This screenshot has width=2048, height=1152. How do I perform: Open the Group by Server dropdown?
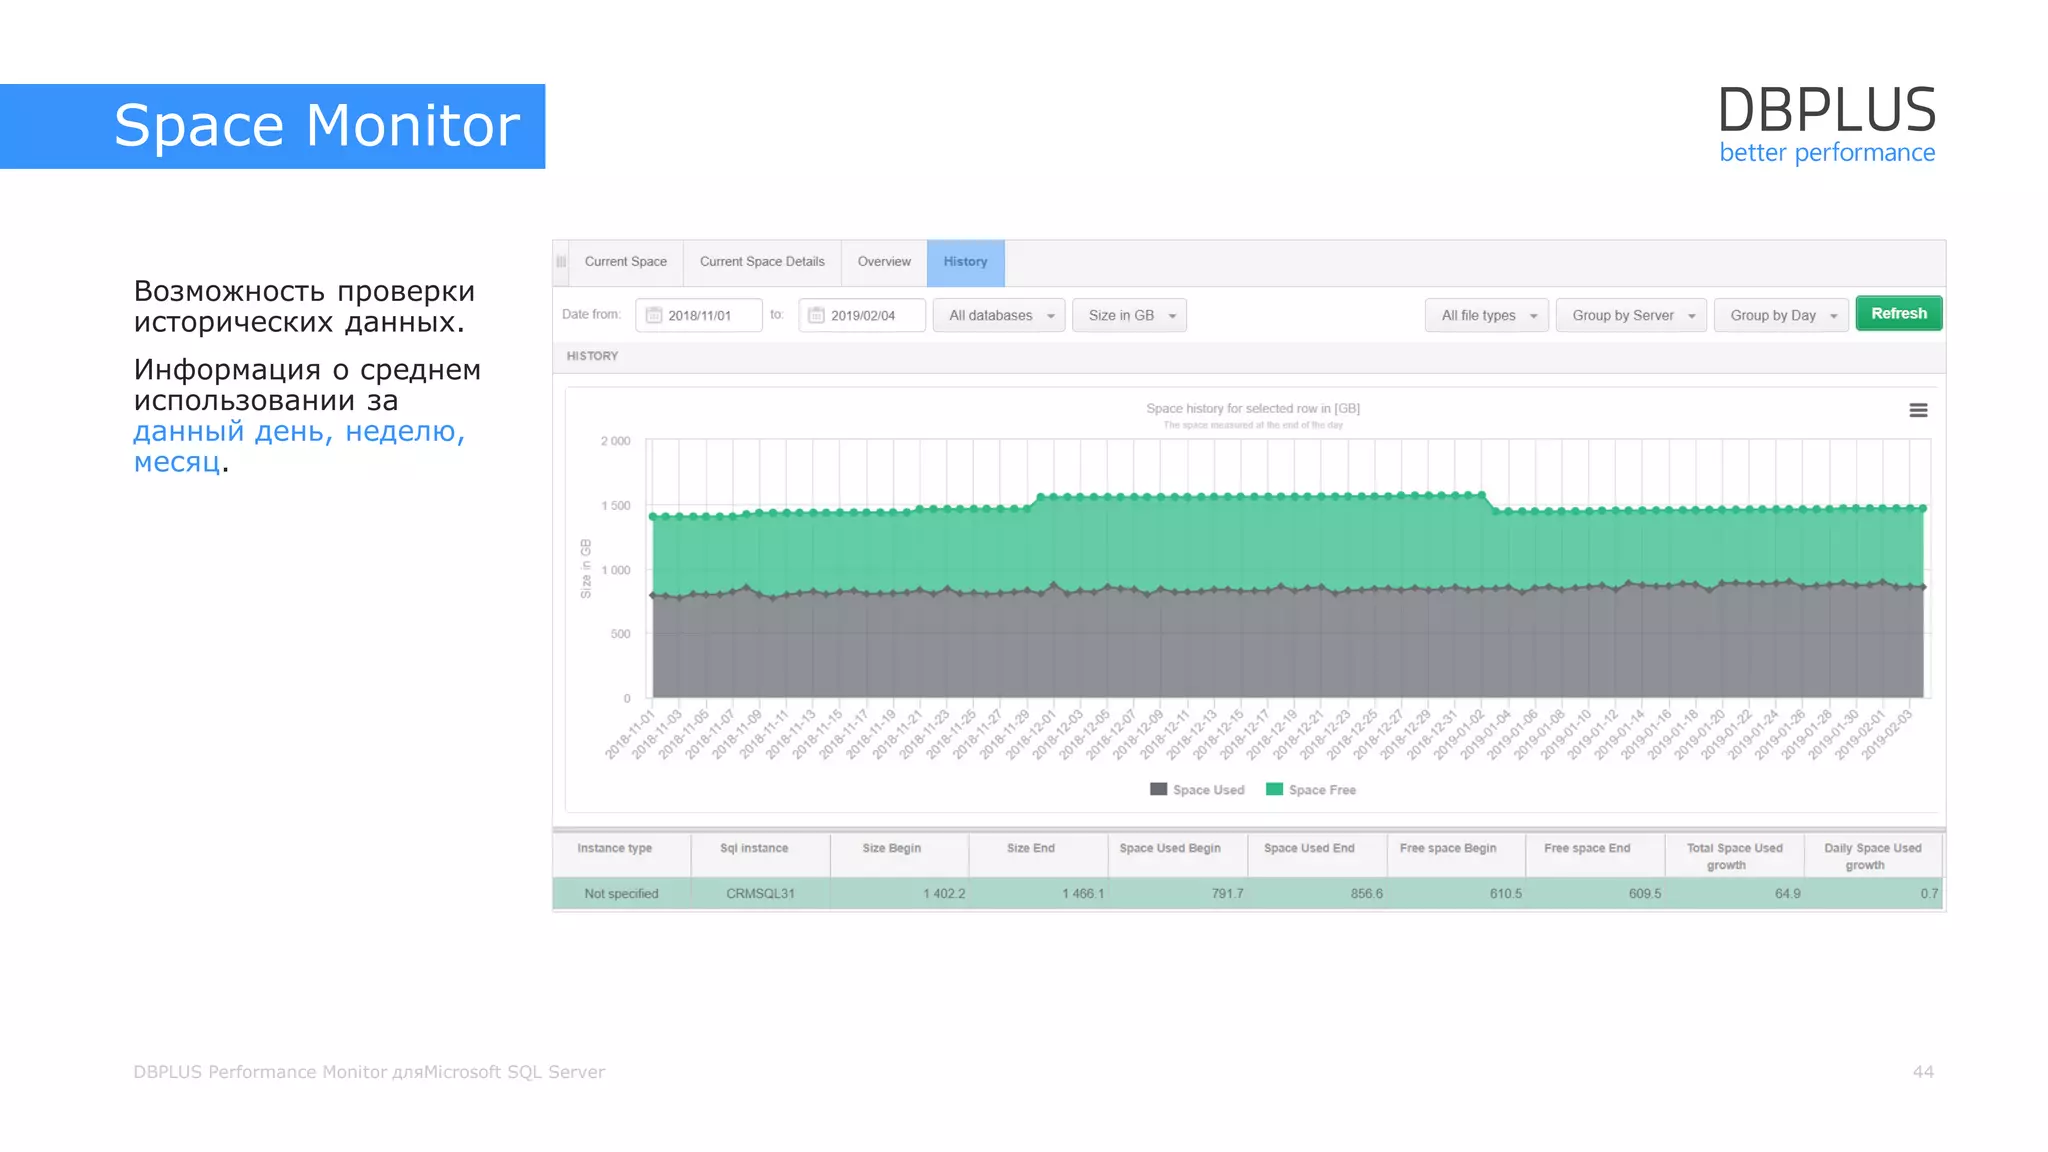tap(1630, 315)
